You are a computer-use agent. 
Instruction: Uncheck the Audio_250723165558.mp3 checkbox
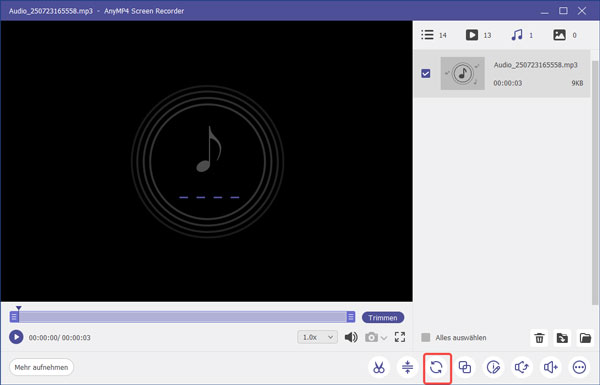(426, 73)
